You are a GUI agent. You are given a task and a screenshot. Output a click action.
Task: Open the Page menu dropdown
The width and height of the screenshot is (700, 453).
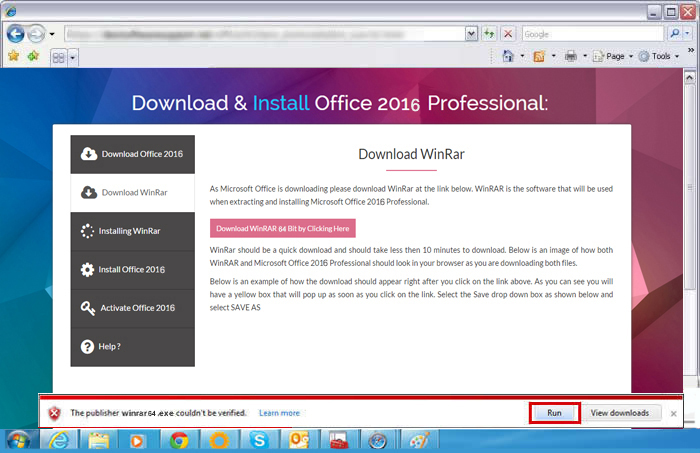point(613,56)
